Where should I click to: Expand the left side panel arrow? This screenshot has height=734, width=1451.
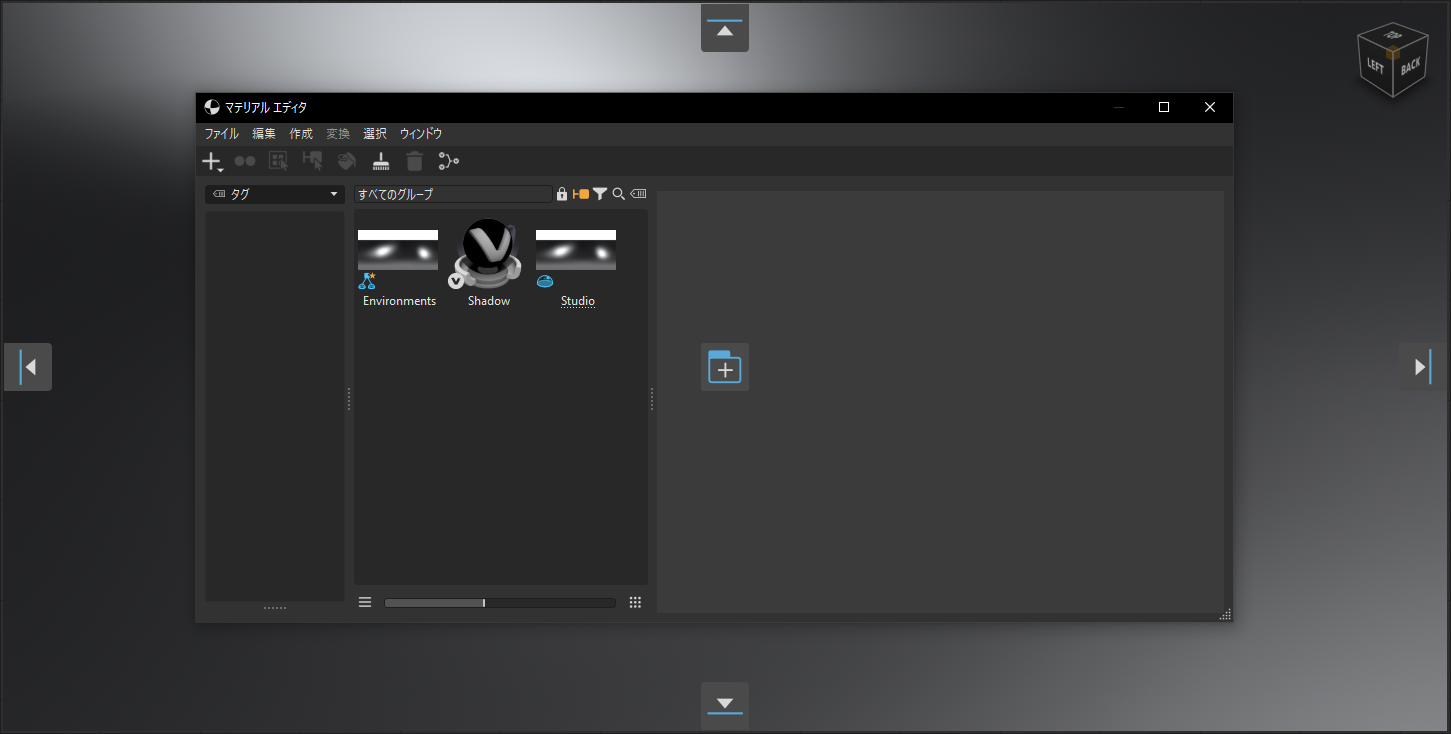click(28, 367)
